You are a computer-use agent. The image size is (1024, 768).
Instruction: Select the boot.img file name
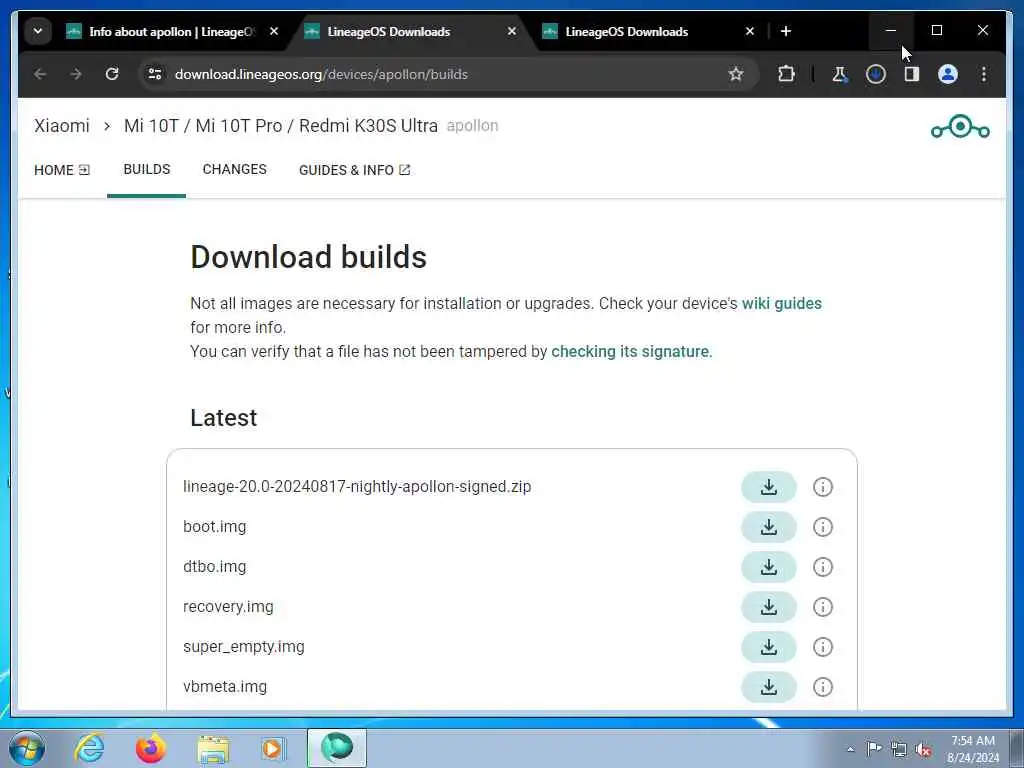[215, 527]
